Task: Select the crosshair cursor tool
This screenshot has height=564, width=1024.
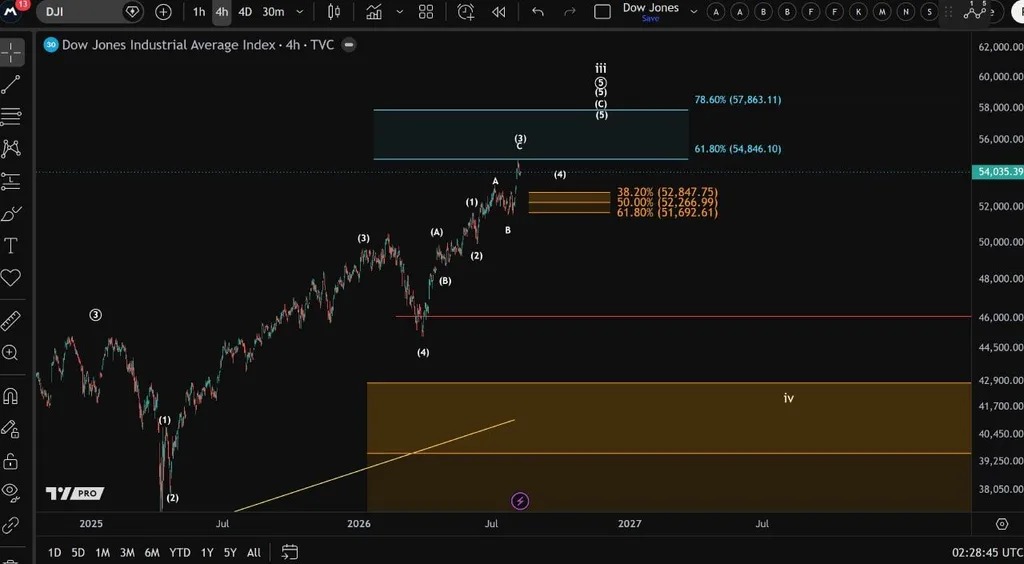Action: click(11, 52)
